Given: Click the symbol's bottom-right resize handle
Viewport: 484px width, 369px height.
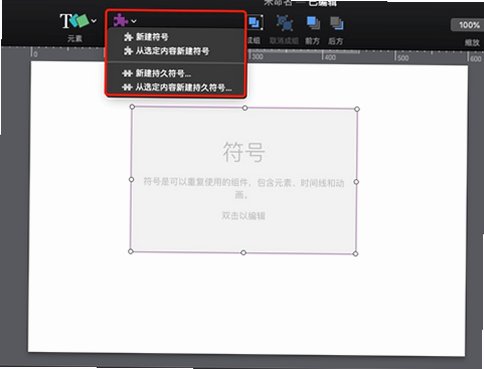Looking at the screenshot, I should click(x=355, y=254).
